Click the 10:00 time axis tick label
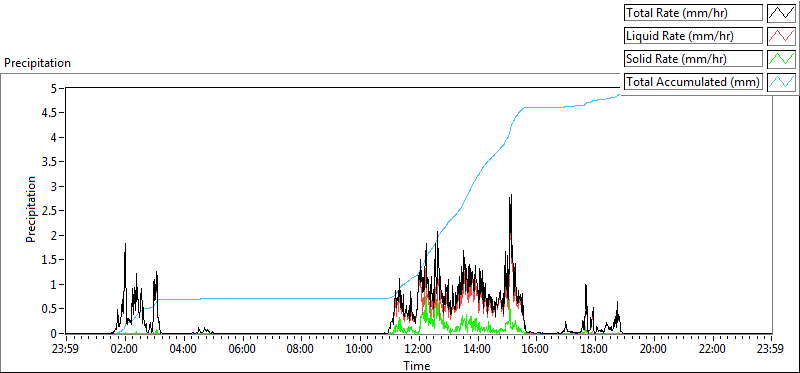Viewport: 800px width, 373px height. pos(360,350)
